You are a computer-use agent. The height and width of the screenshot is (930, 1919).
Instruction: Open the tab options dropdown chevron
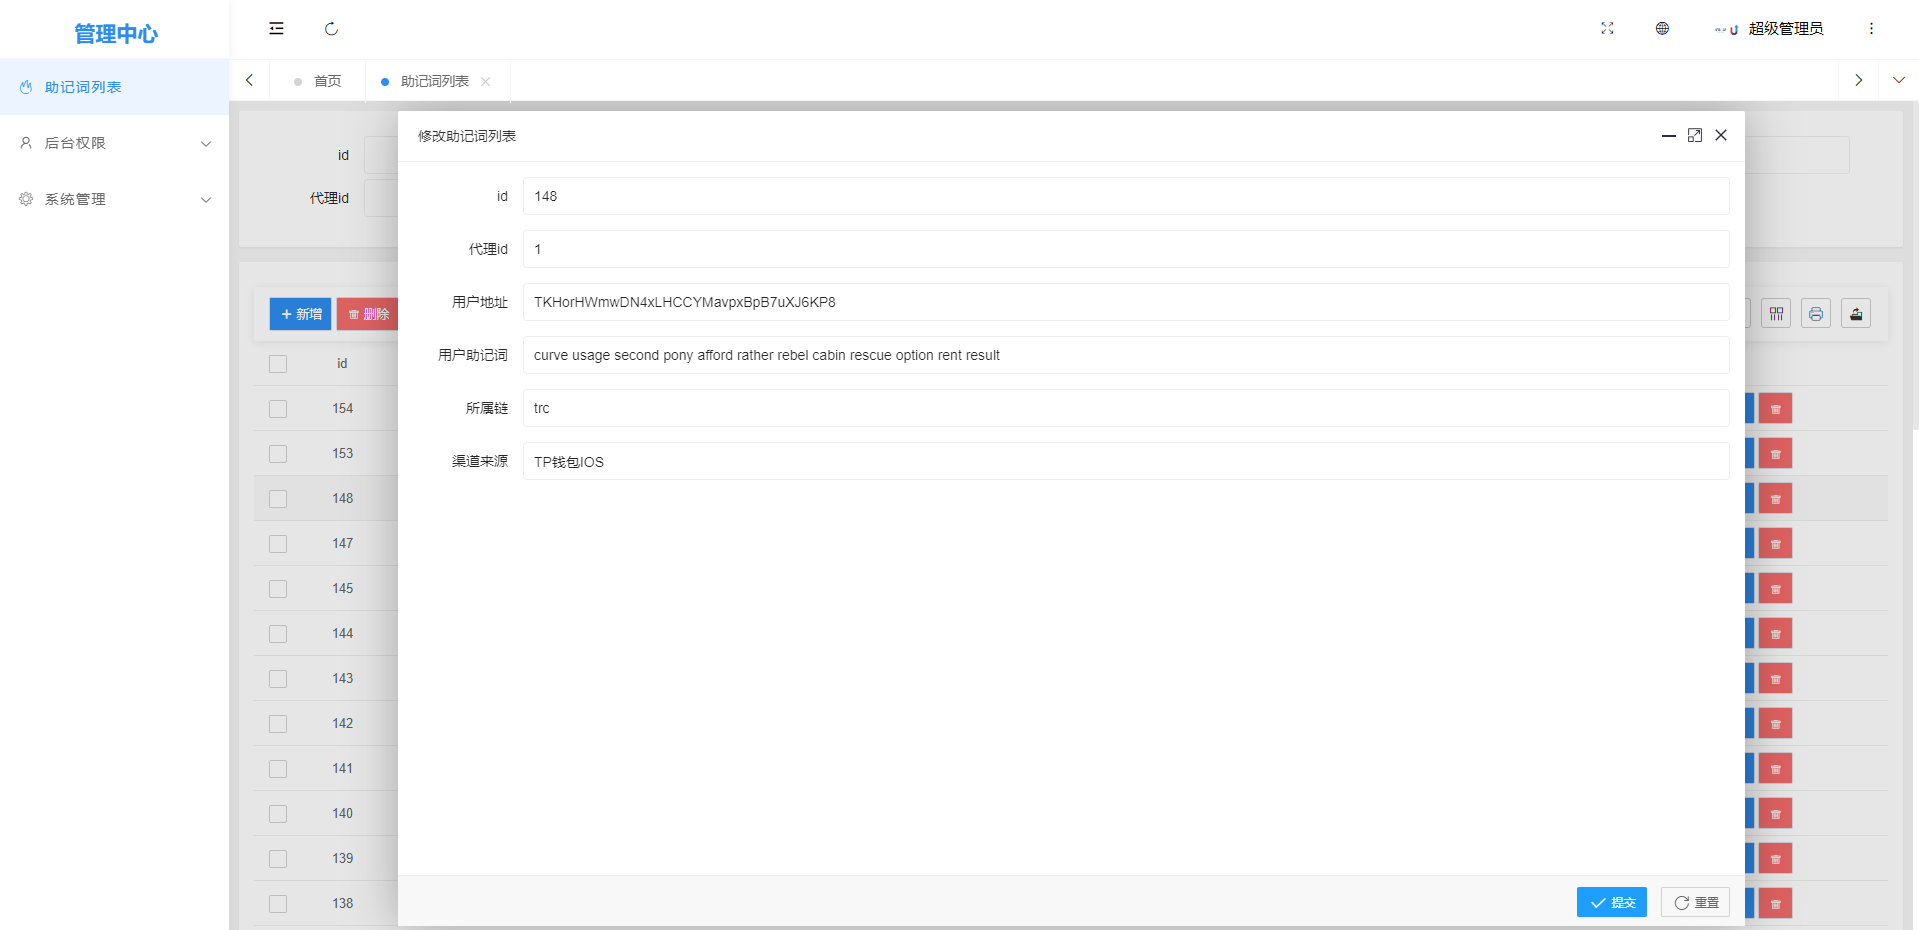(1898, 80)
